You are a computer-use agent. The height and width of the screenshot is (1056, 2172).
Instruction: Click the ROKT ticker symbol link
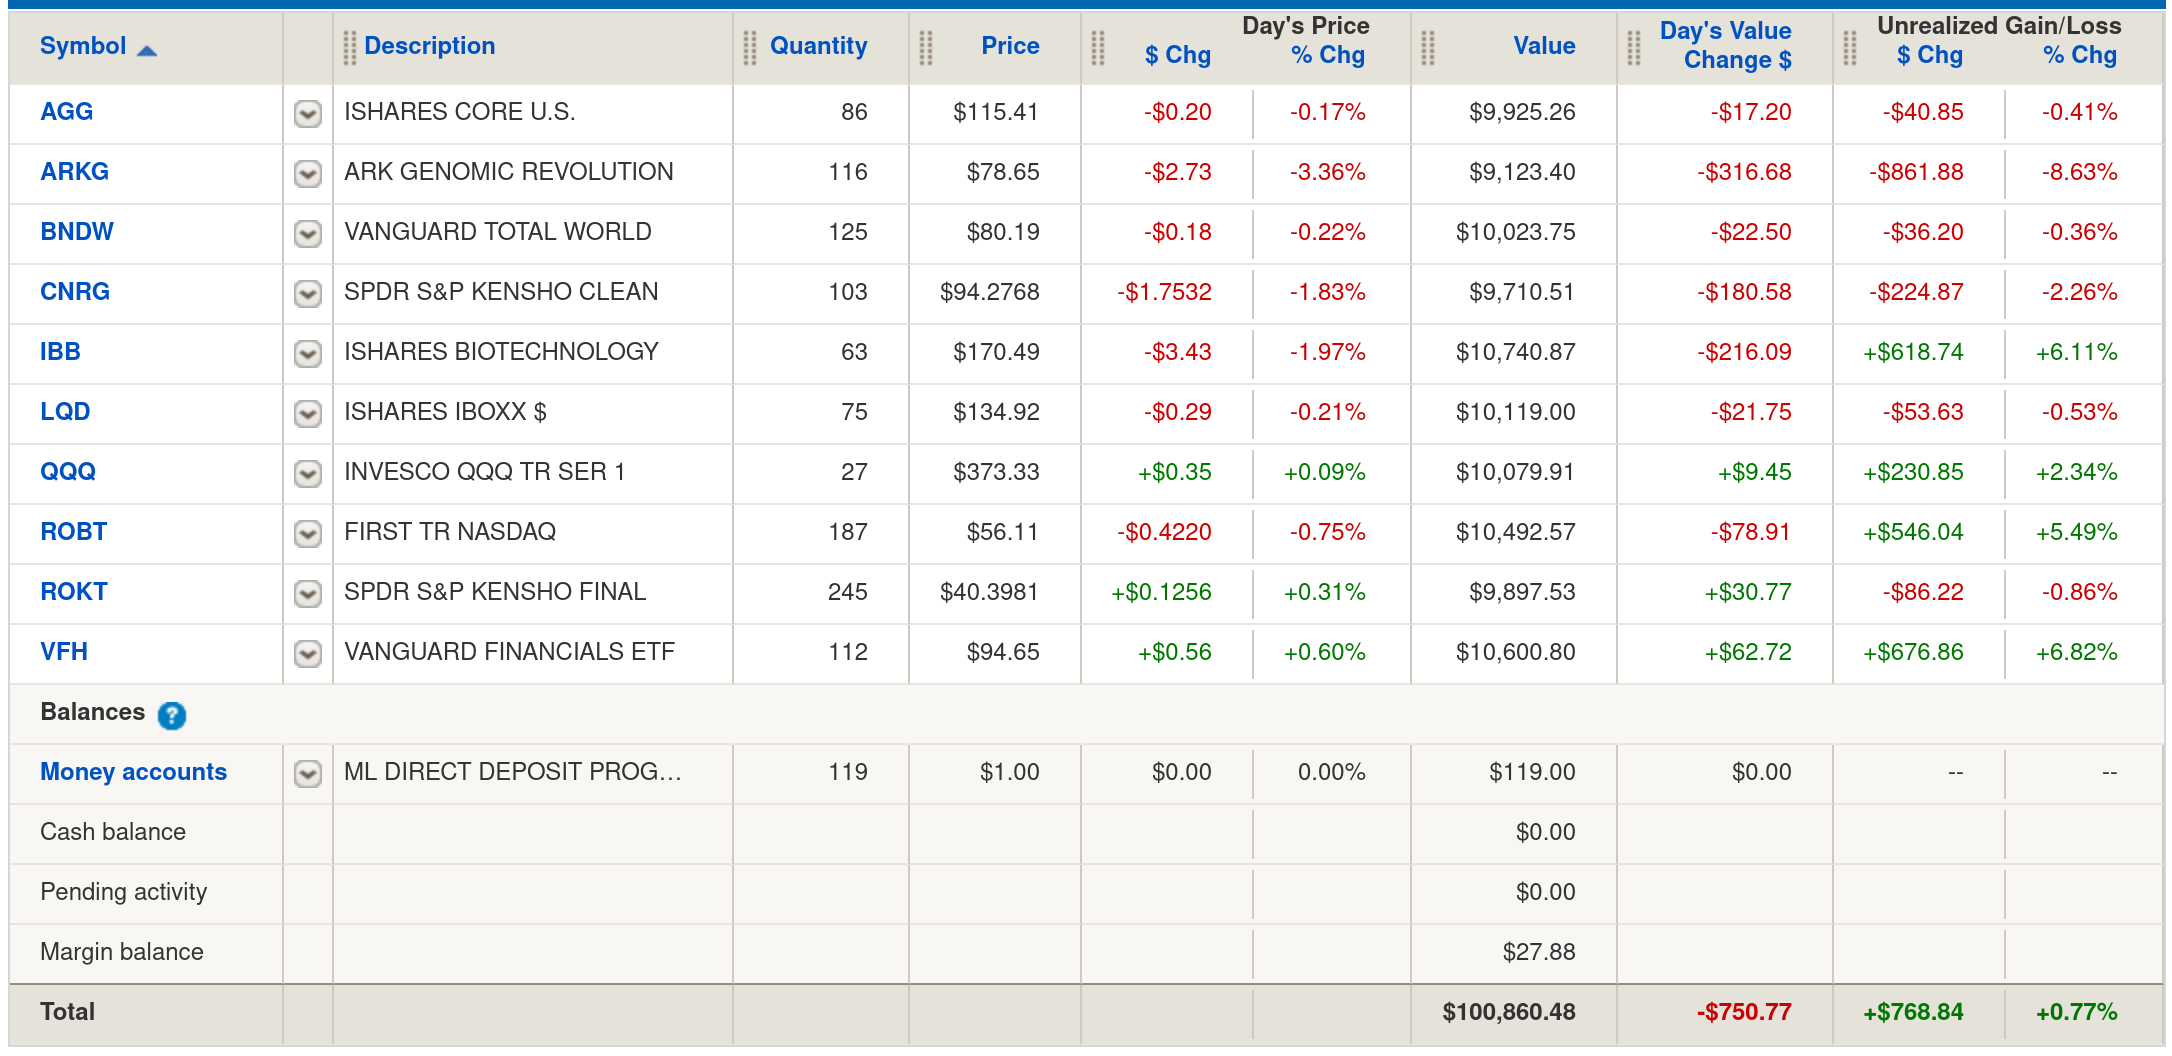[73, 592]
